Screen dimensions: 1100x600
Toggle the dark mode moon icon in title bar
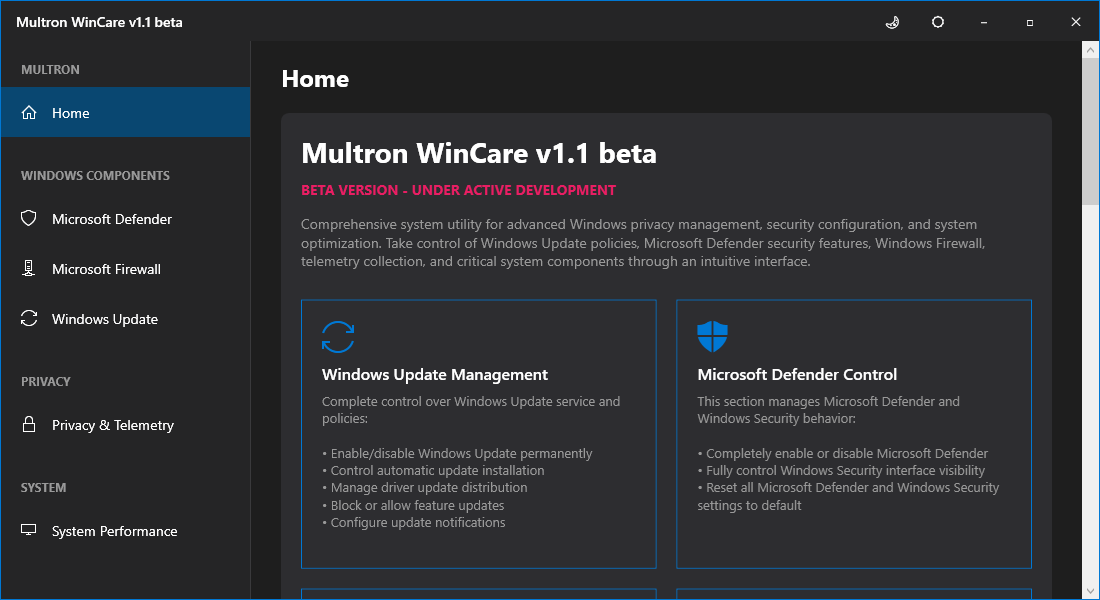pos(892,22)
